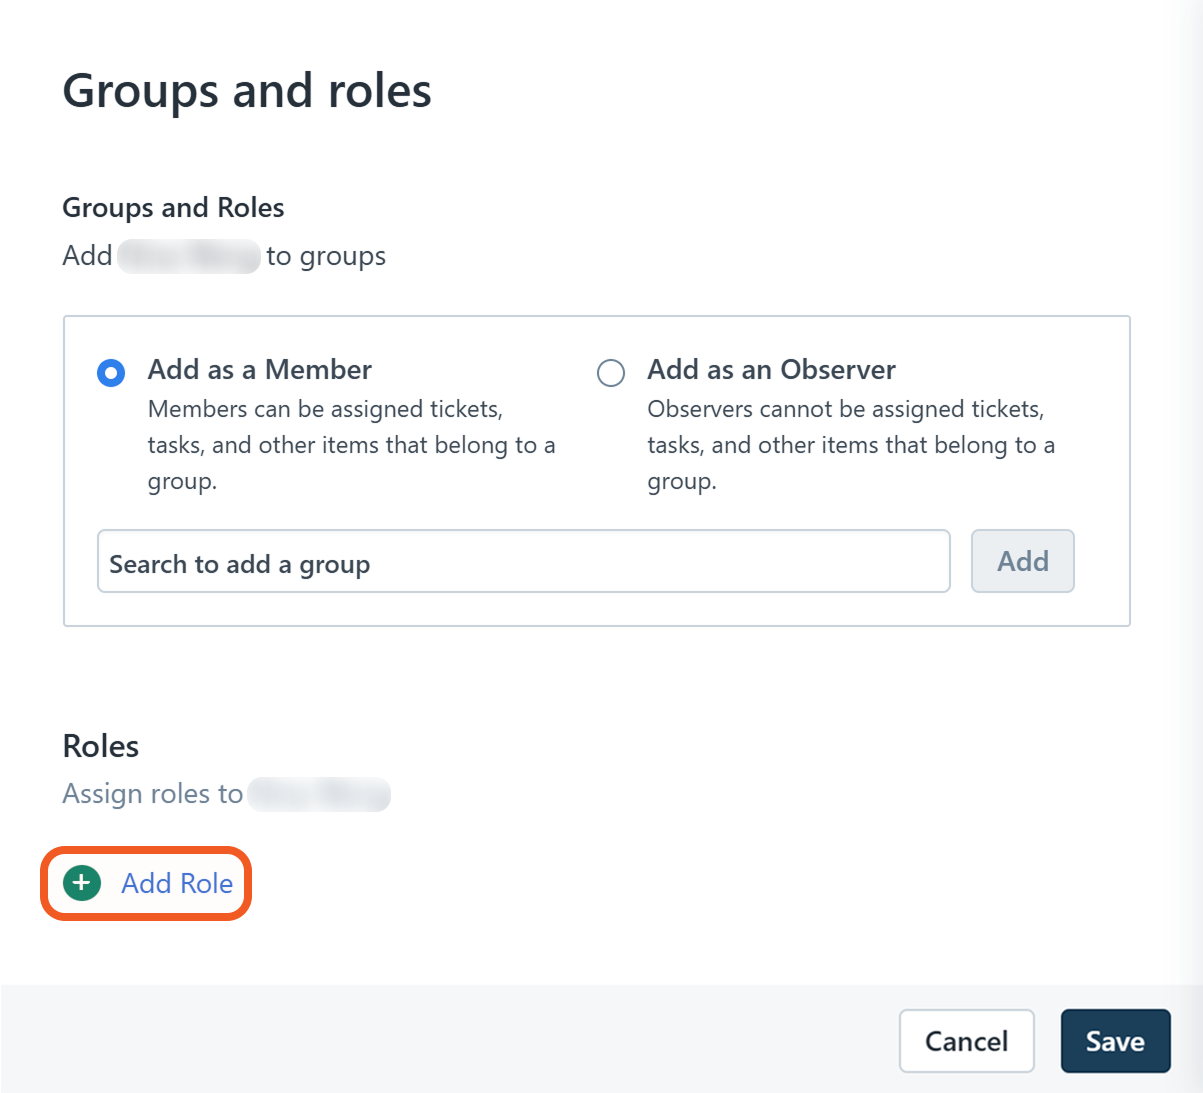
Task: Click the group membership options panel
Action: pos(596,470)
